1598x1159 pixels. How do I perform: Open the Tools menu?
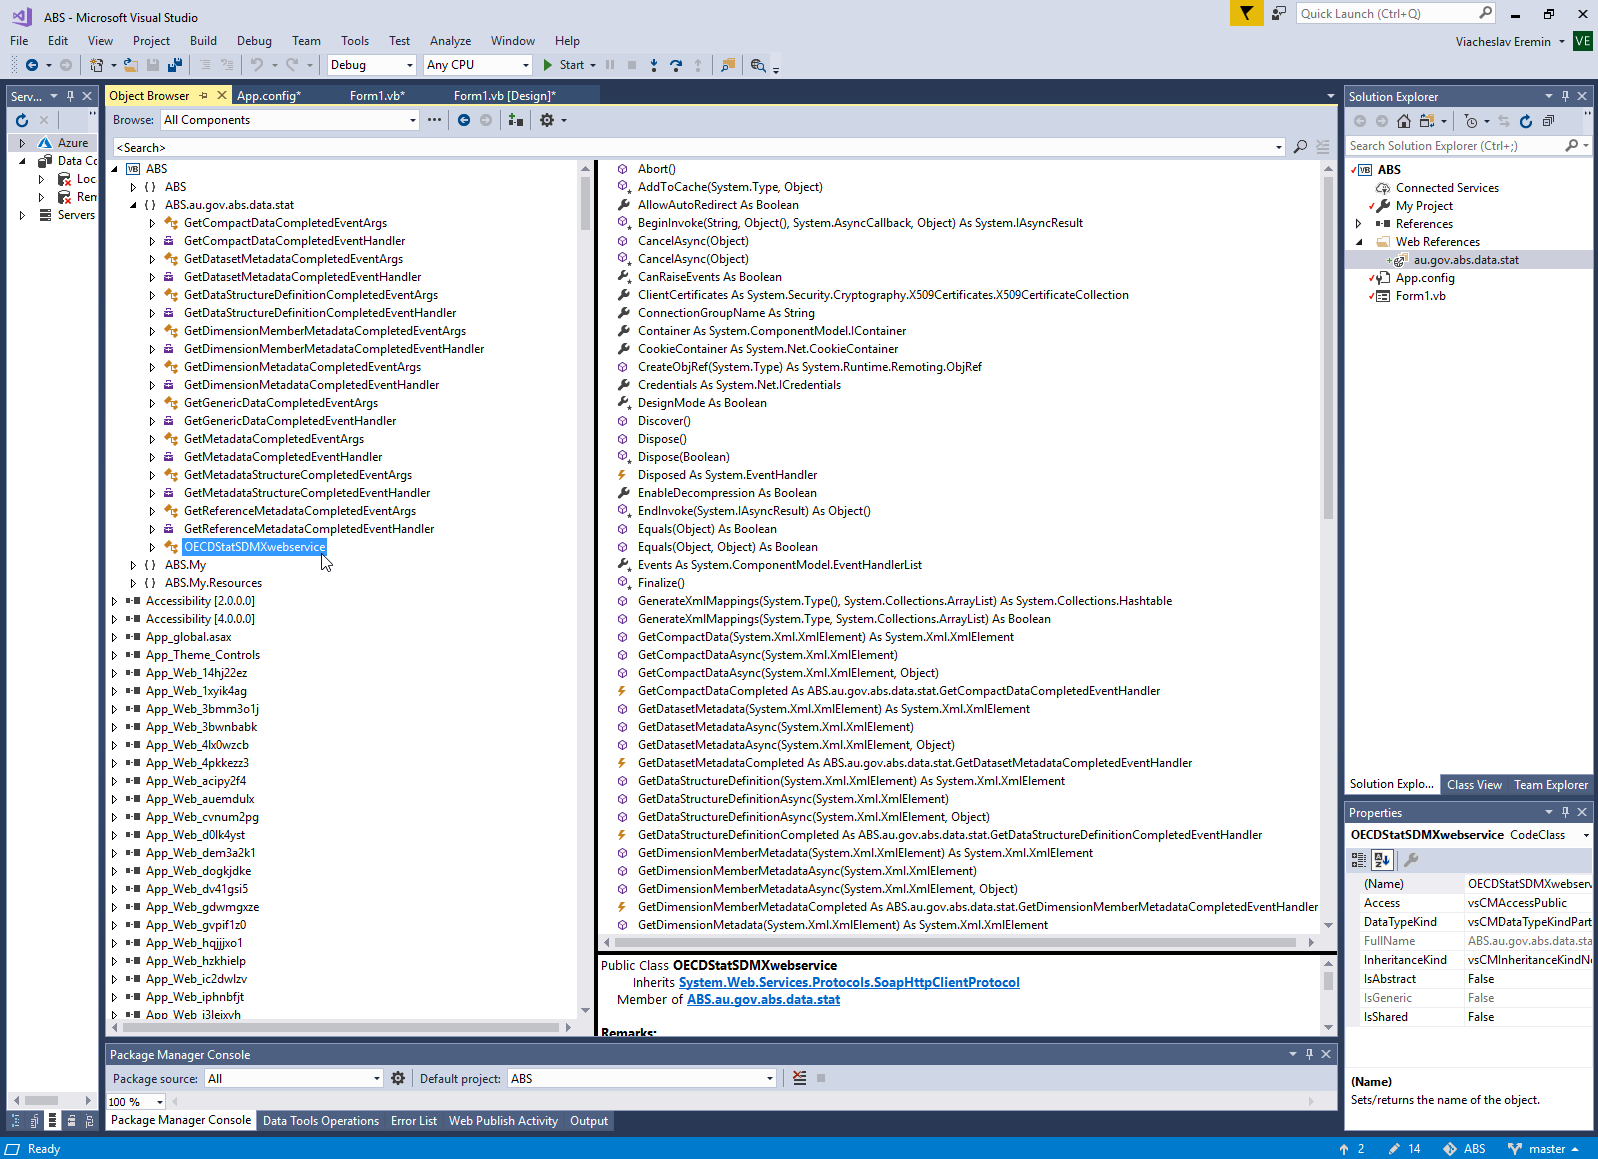(x=355, y=41)
